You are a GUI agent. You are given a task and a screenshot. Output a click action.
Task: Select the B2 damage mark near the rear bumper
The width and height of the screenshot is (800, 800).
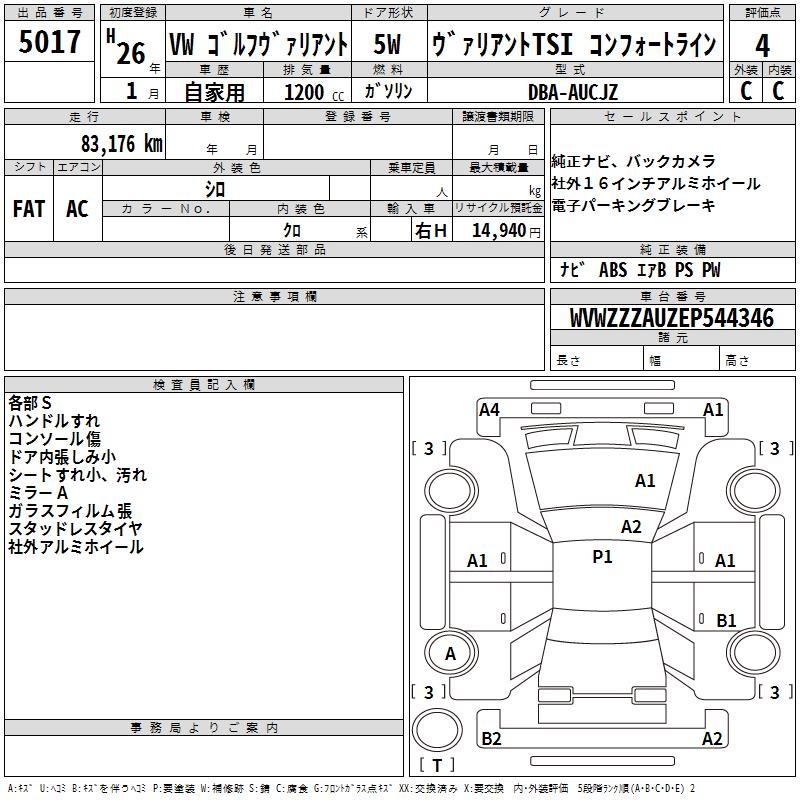coord(492,738)
